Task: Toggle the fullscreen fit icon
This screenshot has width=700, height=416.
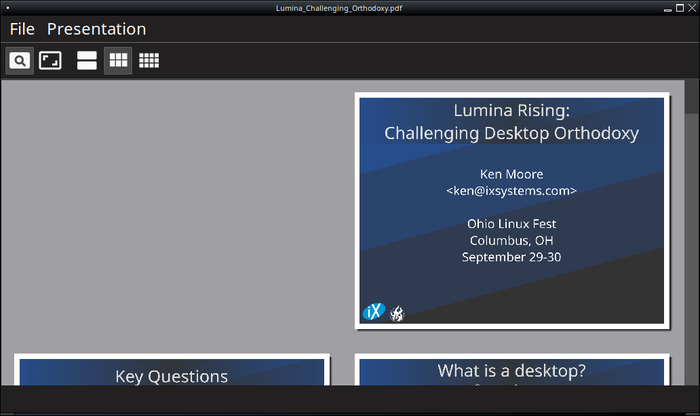Action: tap(50, 60)
